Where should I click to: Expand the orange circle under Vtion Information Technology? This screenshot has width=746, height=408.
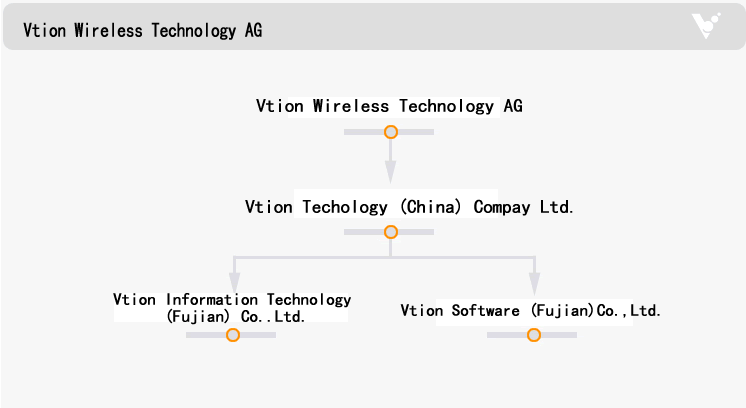(x=233, y=335)
